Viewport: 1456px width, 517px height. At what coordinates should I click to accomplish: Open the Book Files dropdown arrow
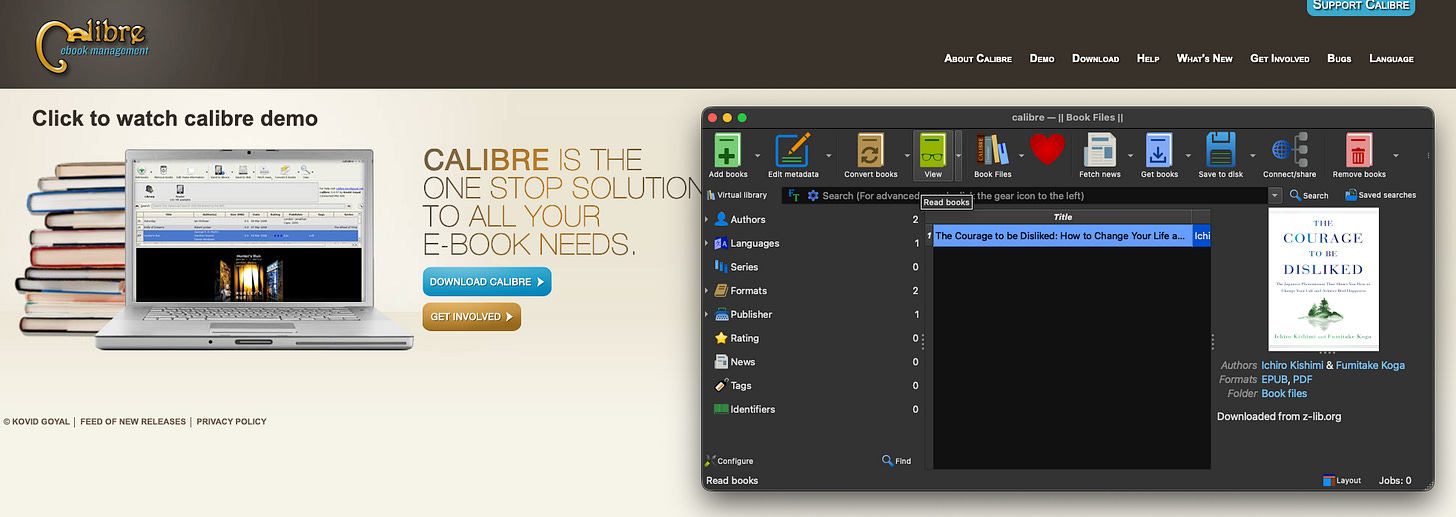click(x=1023, y=156)
